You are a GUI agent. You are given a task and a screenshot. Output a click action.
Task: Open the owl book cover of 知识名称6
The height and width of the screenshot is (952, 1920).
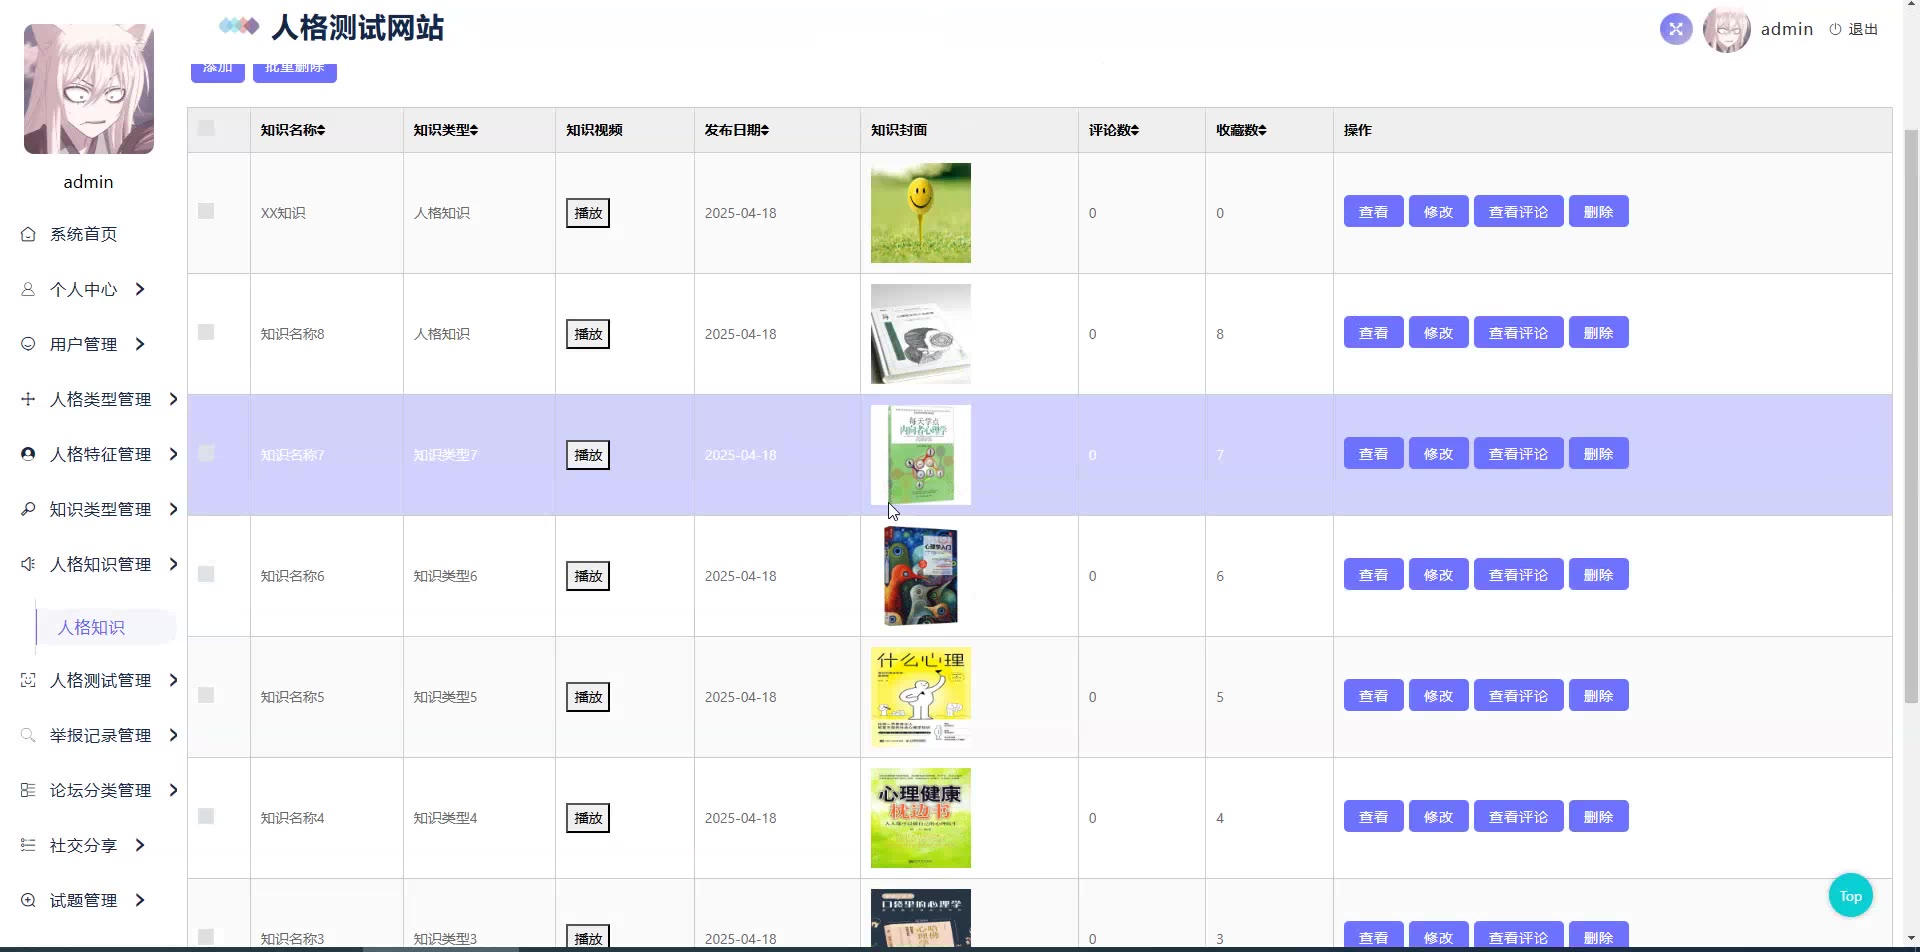pyautogui.click(x=920, y=576)
